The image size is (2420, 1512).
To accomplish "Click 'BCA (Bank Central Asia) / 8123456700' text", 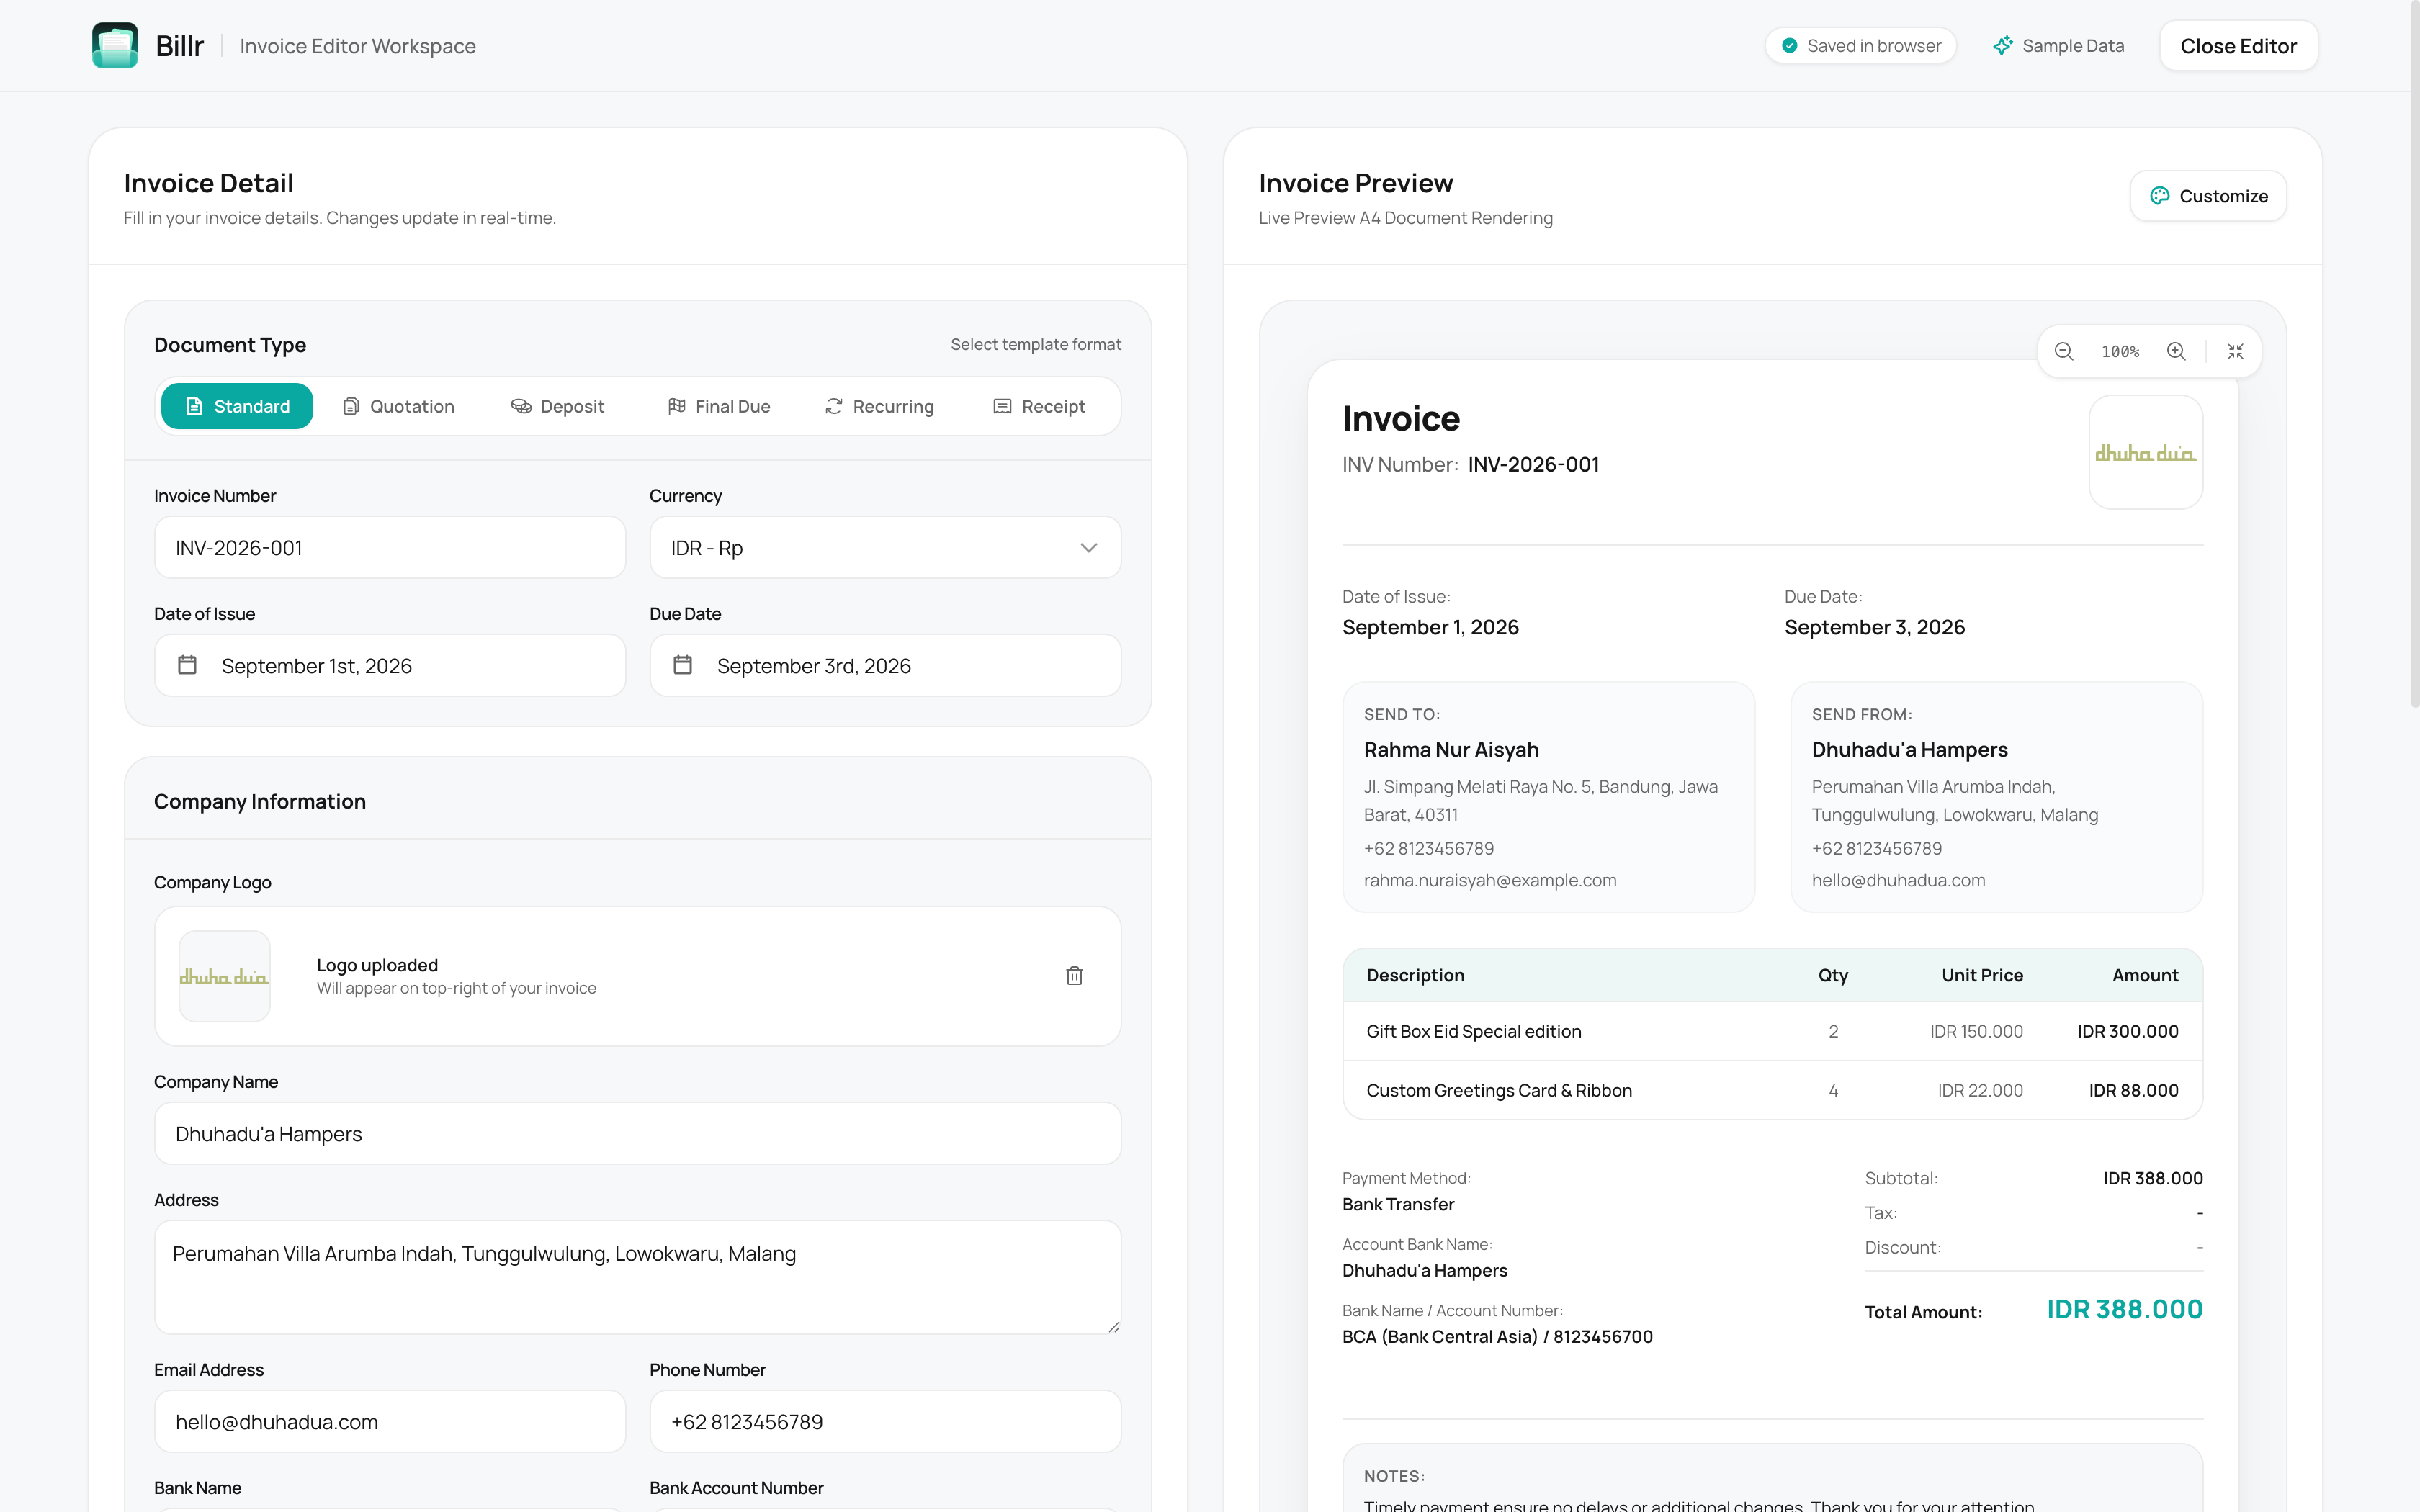I will point(1497,1336).
